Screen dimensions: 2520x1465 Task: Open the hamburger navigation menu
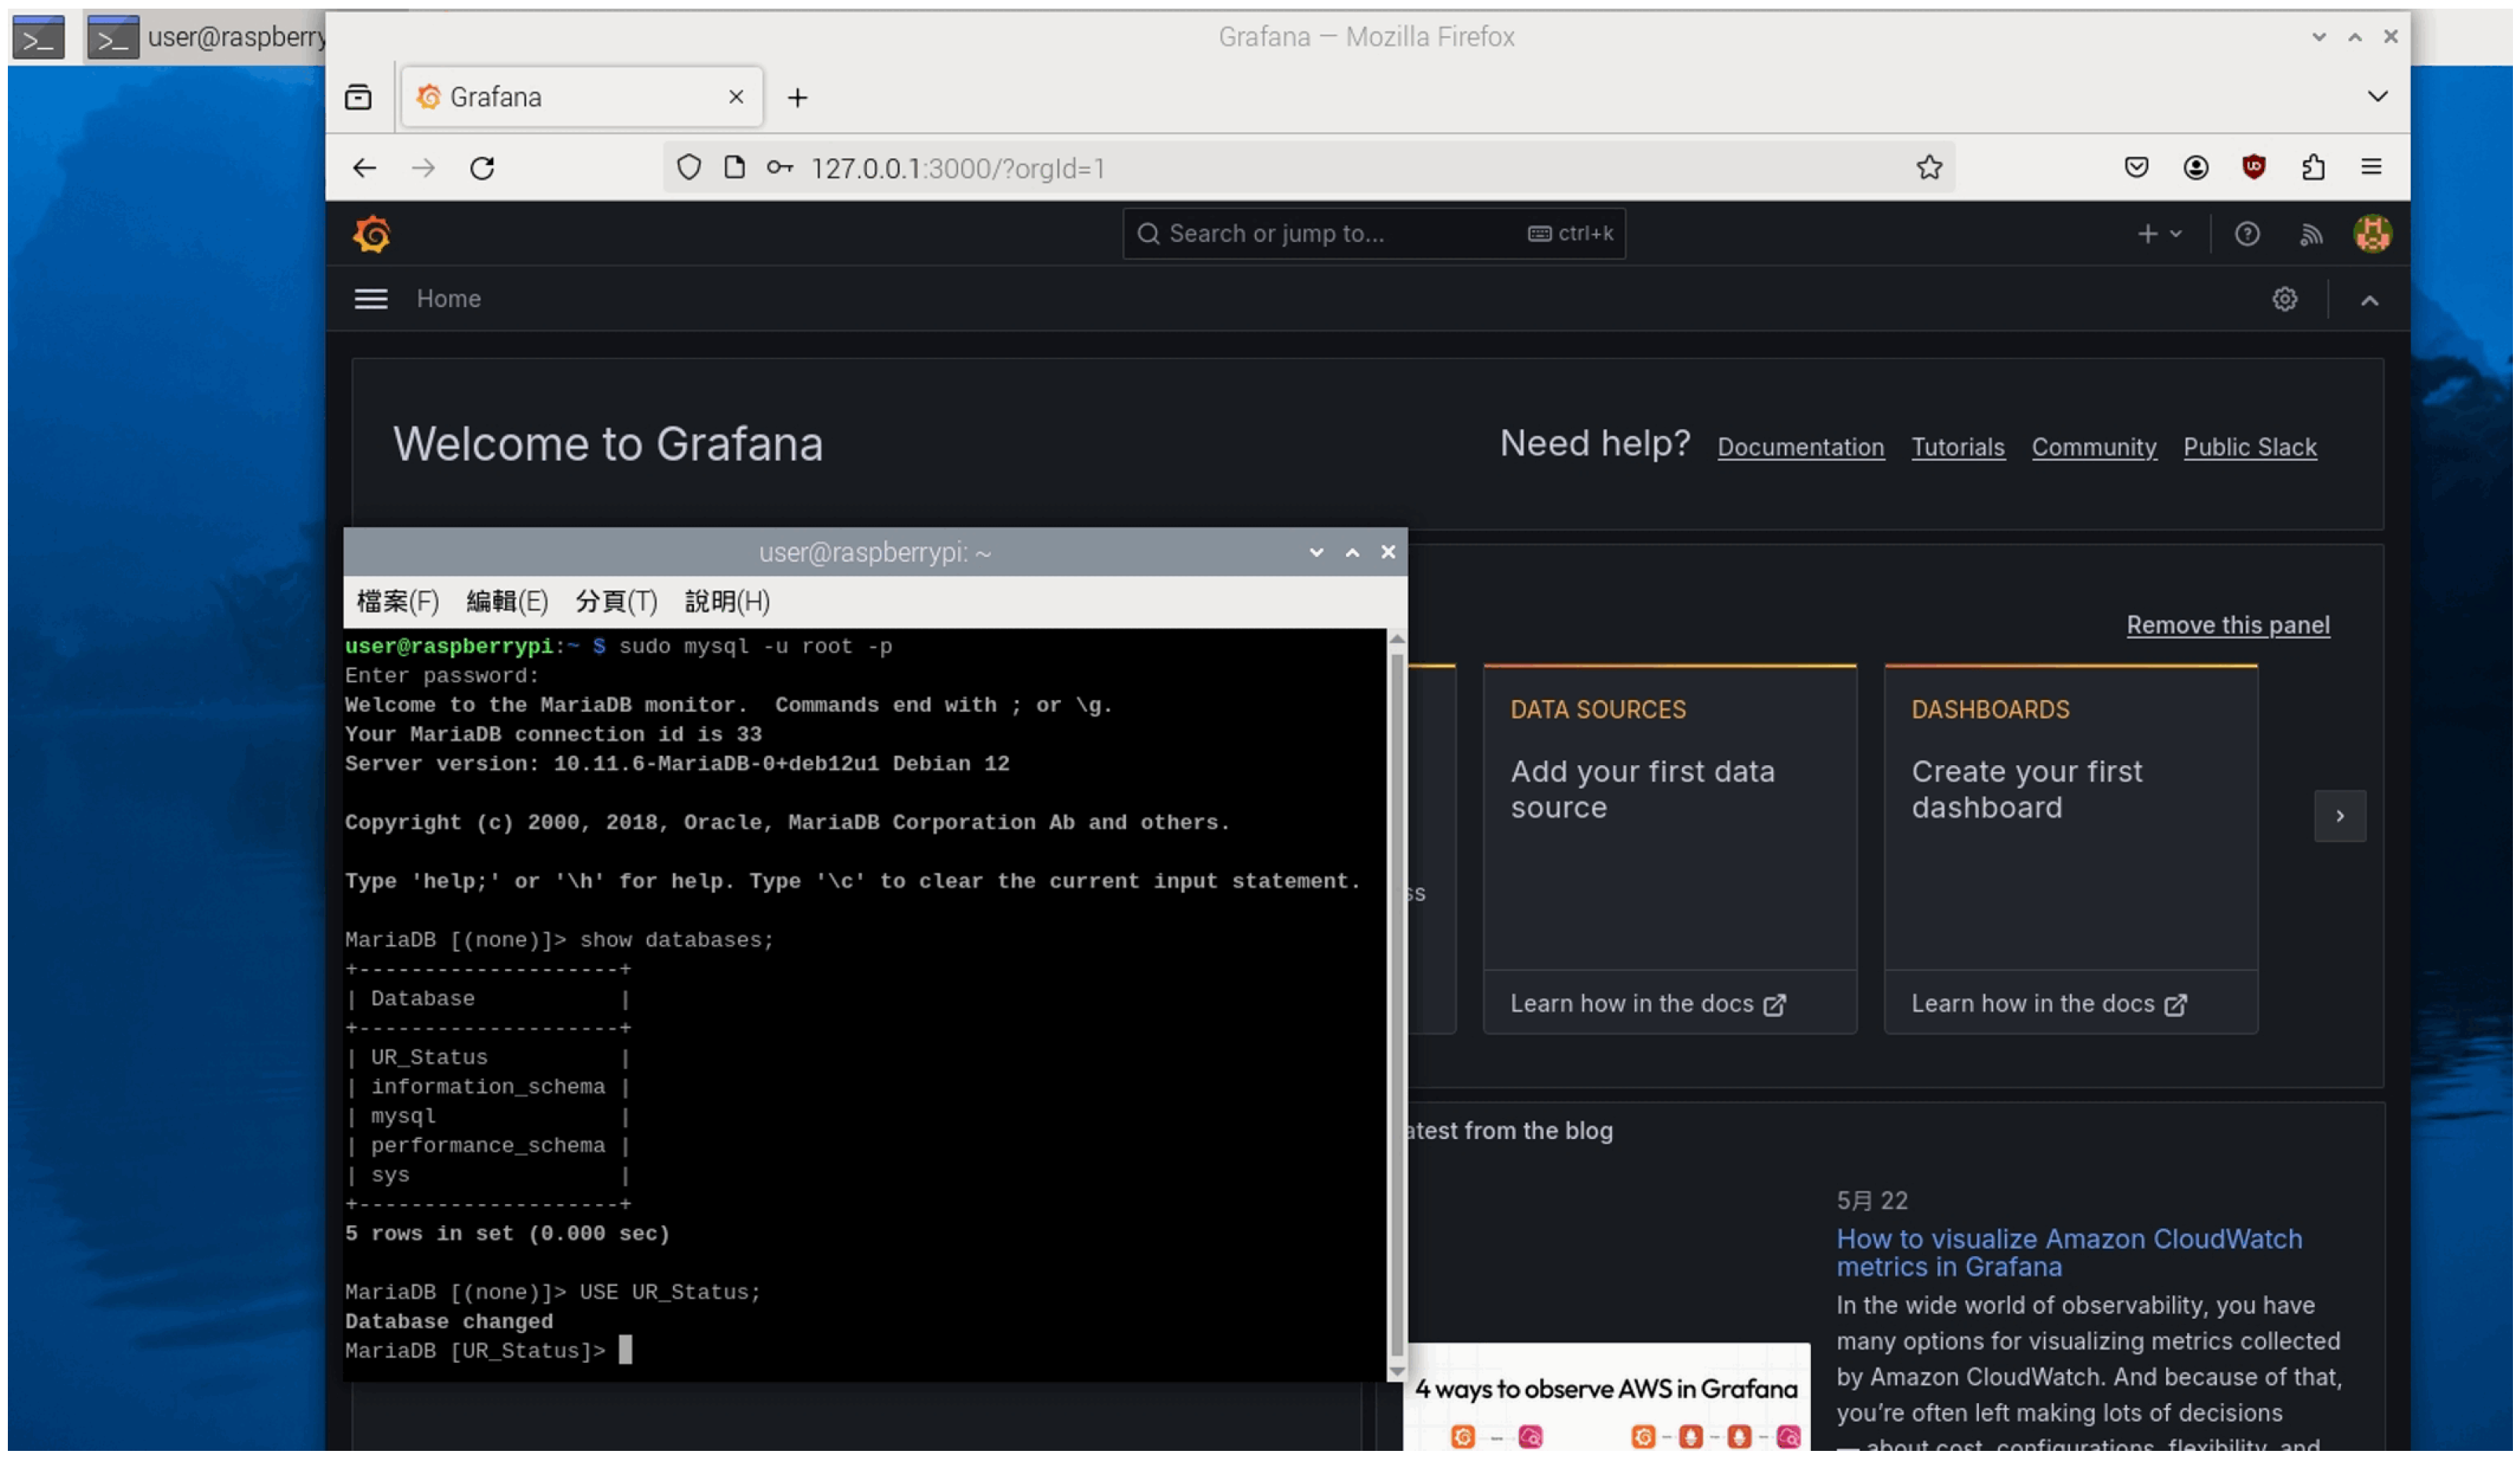tap(371, 299)
